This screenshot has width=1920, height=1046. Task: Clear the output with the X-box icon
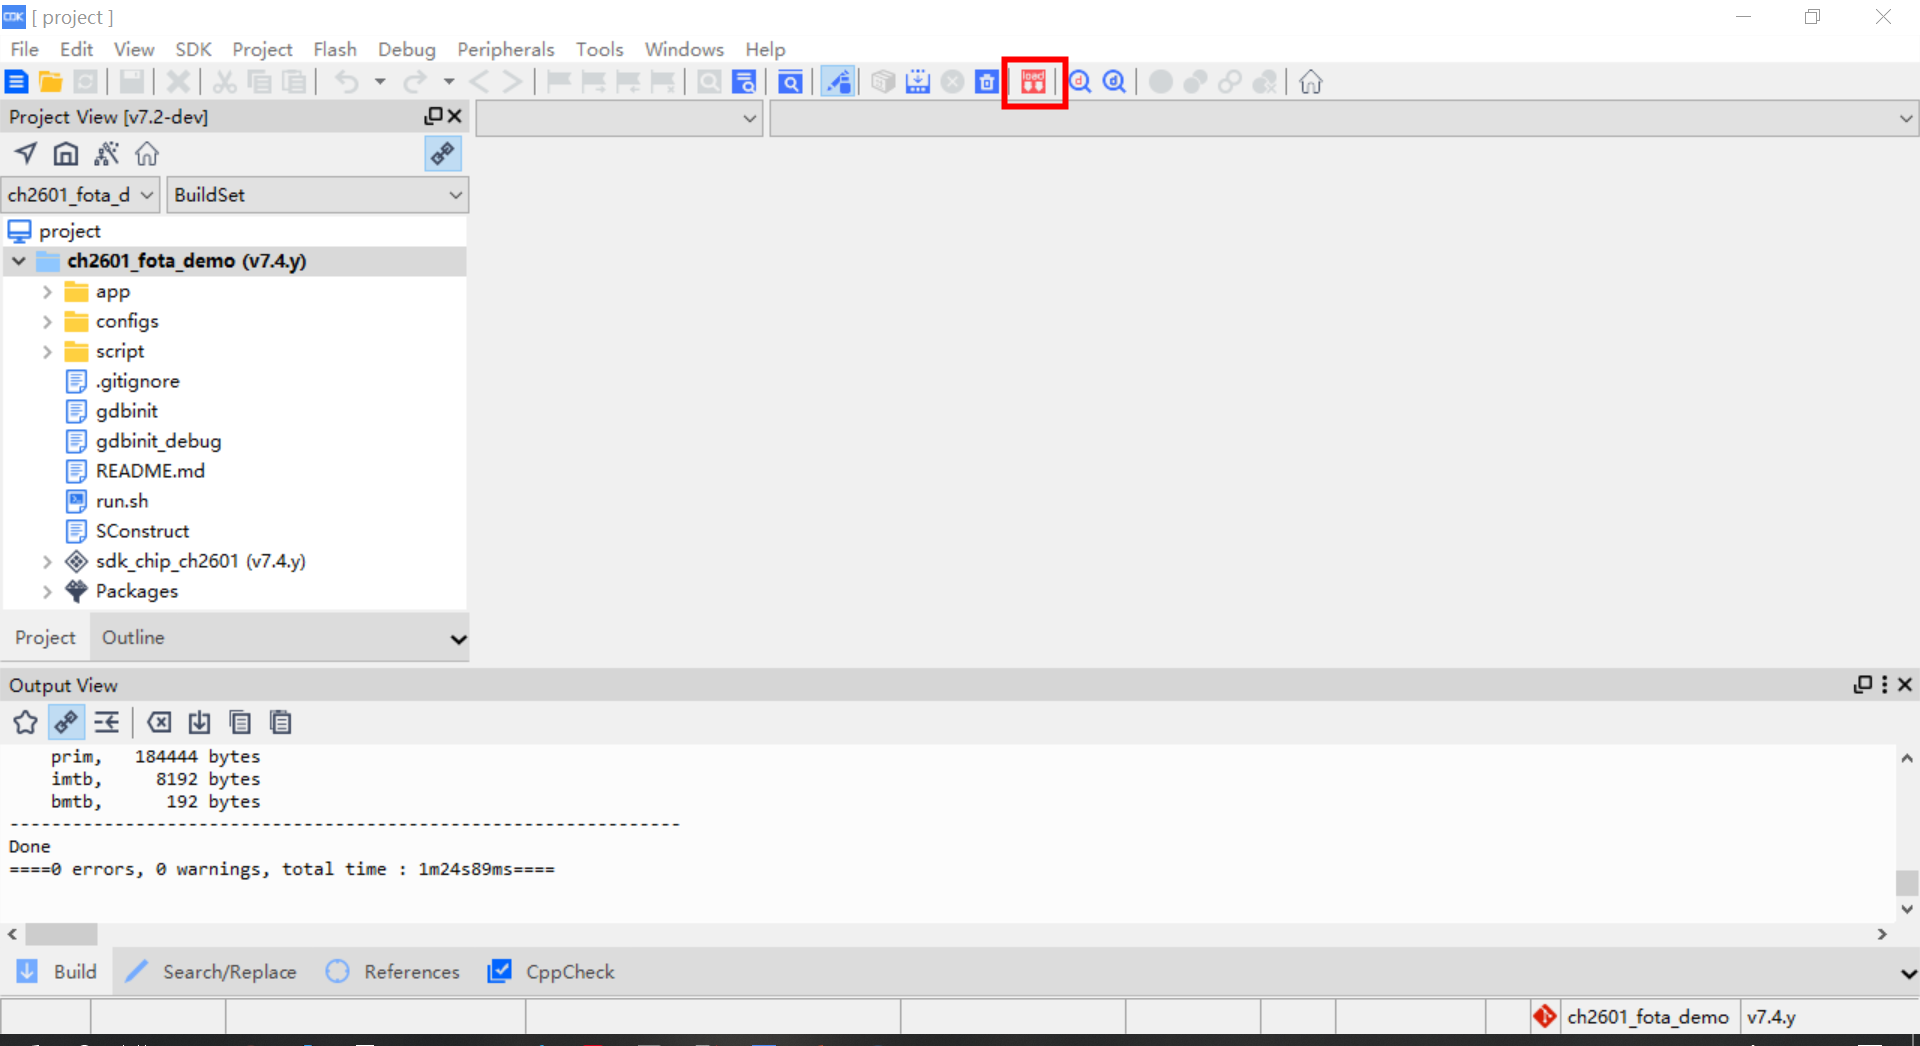[159, 722]
